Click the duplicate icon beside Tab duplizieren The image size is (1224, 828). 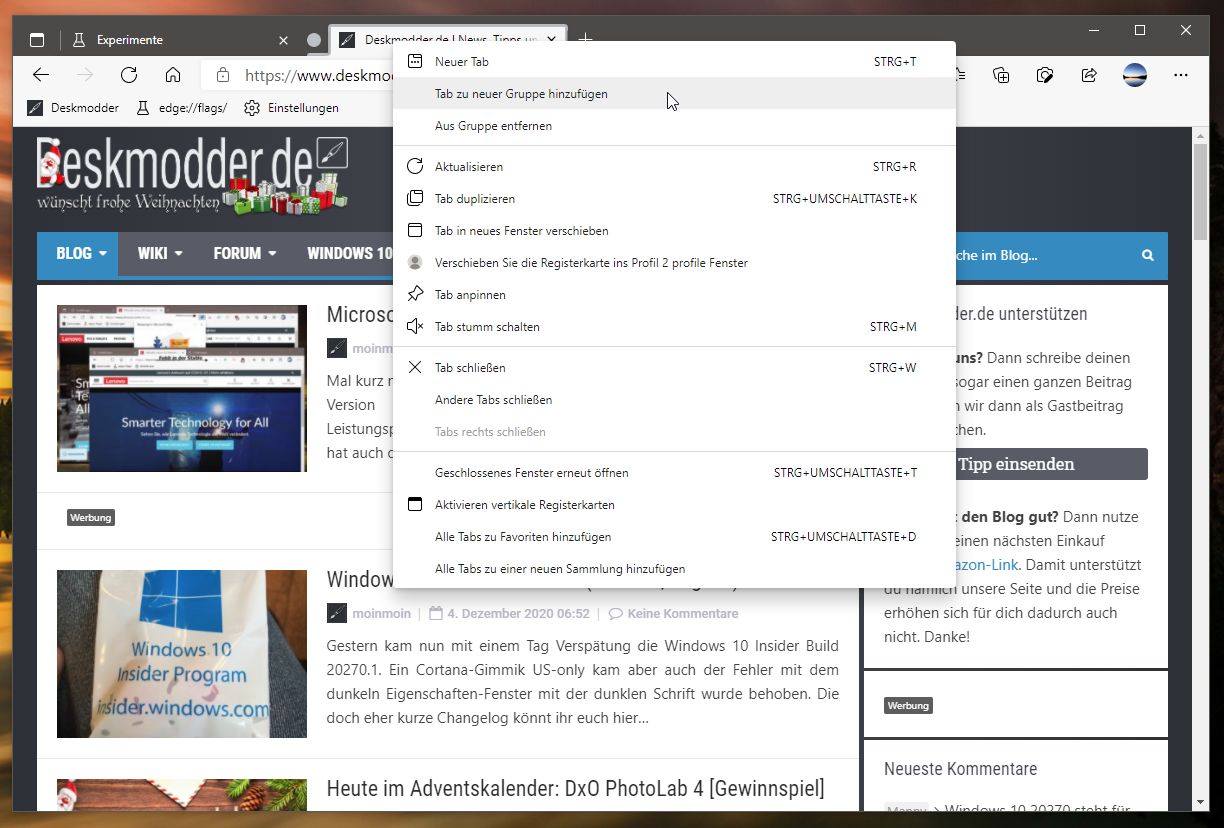coord(415,199)
